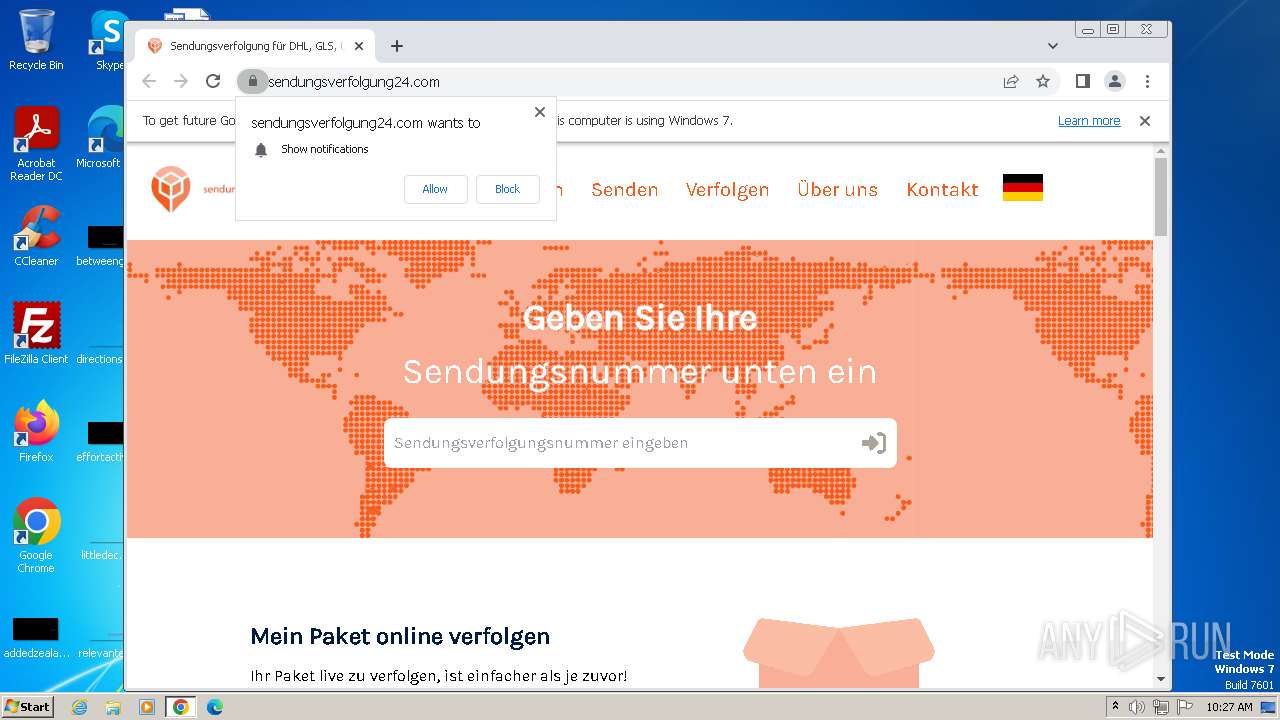Viewport: 1280px width, 720px height.
Task: Show hidden system tray icons
Action: click(x=1115, y=707)
